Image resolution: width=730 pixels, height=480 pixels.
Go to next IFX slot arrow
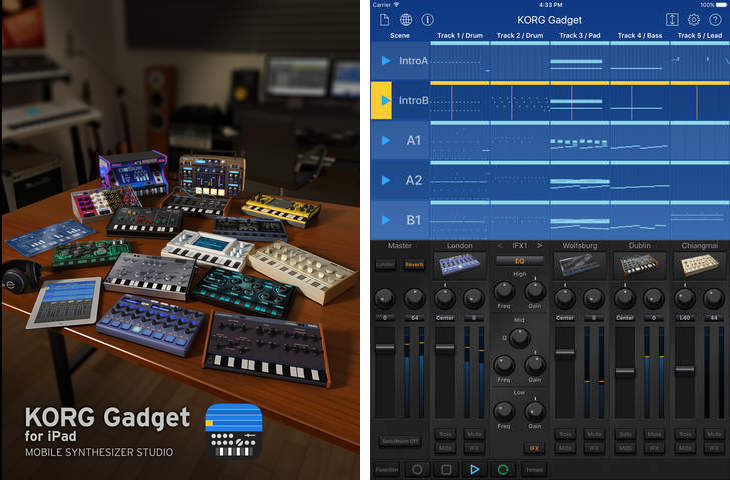540,245
